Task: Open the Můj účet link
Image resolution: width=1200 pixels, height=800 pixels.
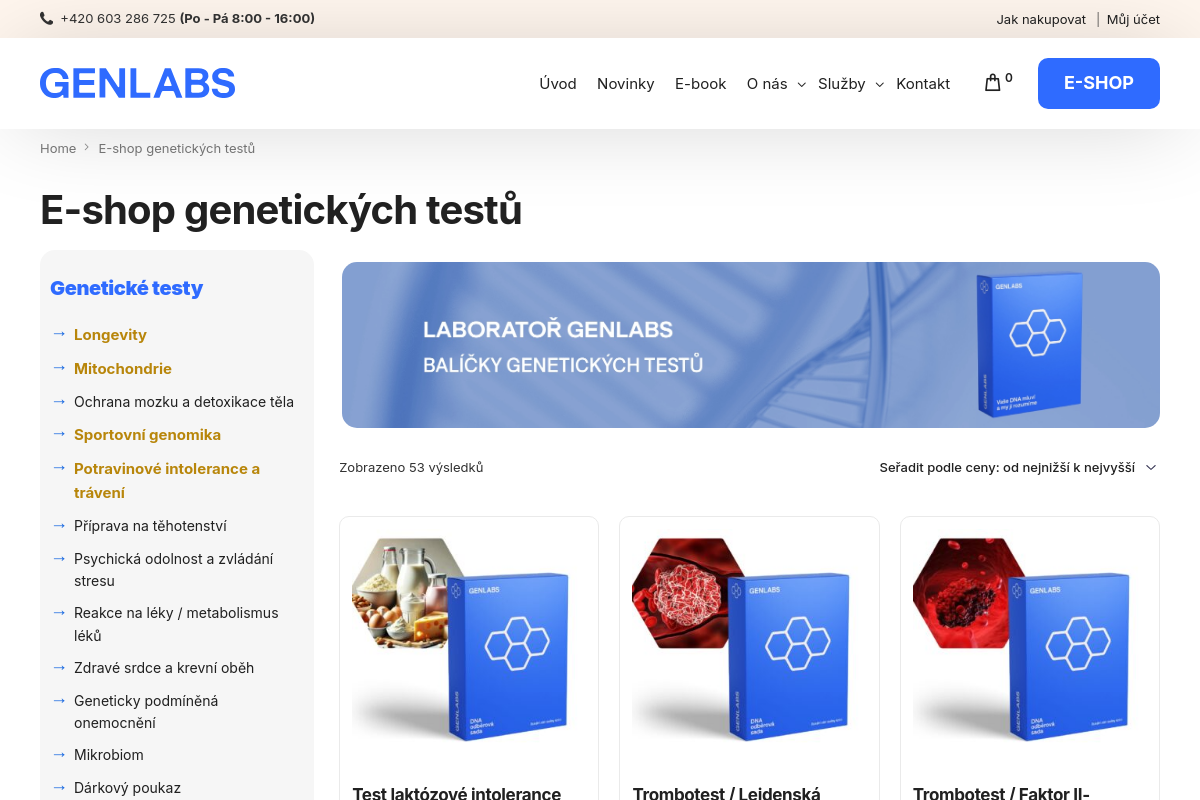Action: [1133, 19]
